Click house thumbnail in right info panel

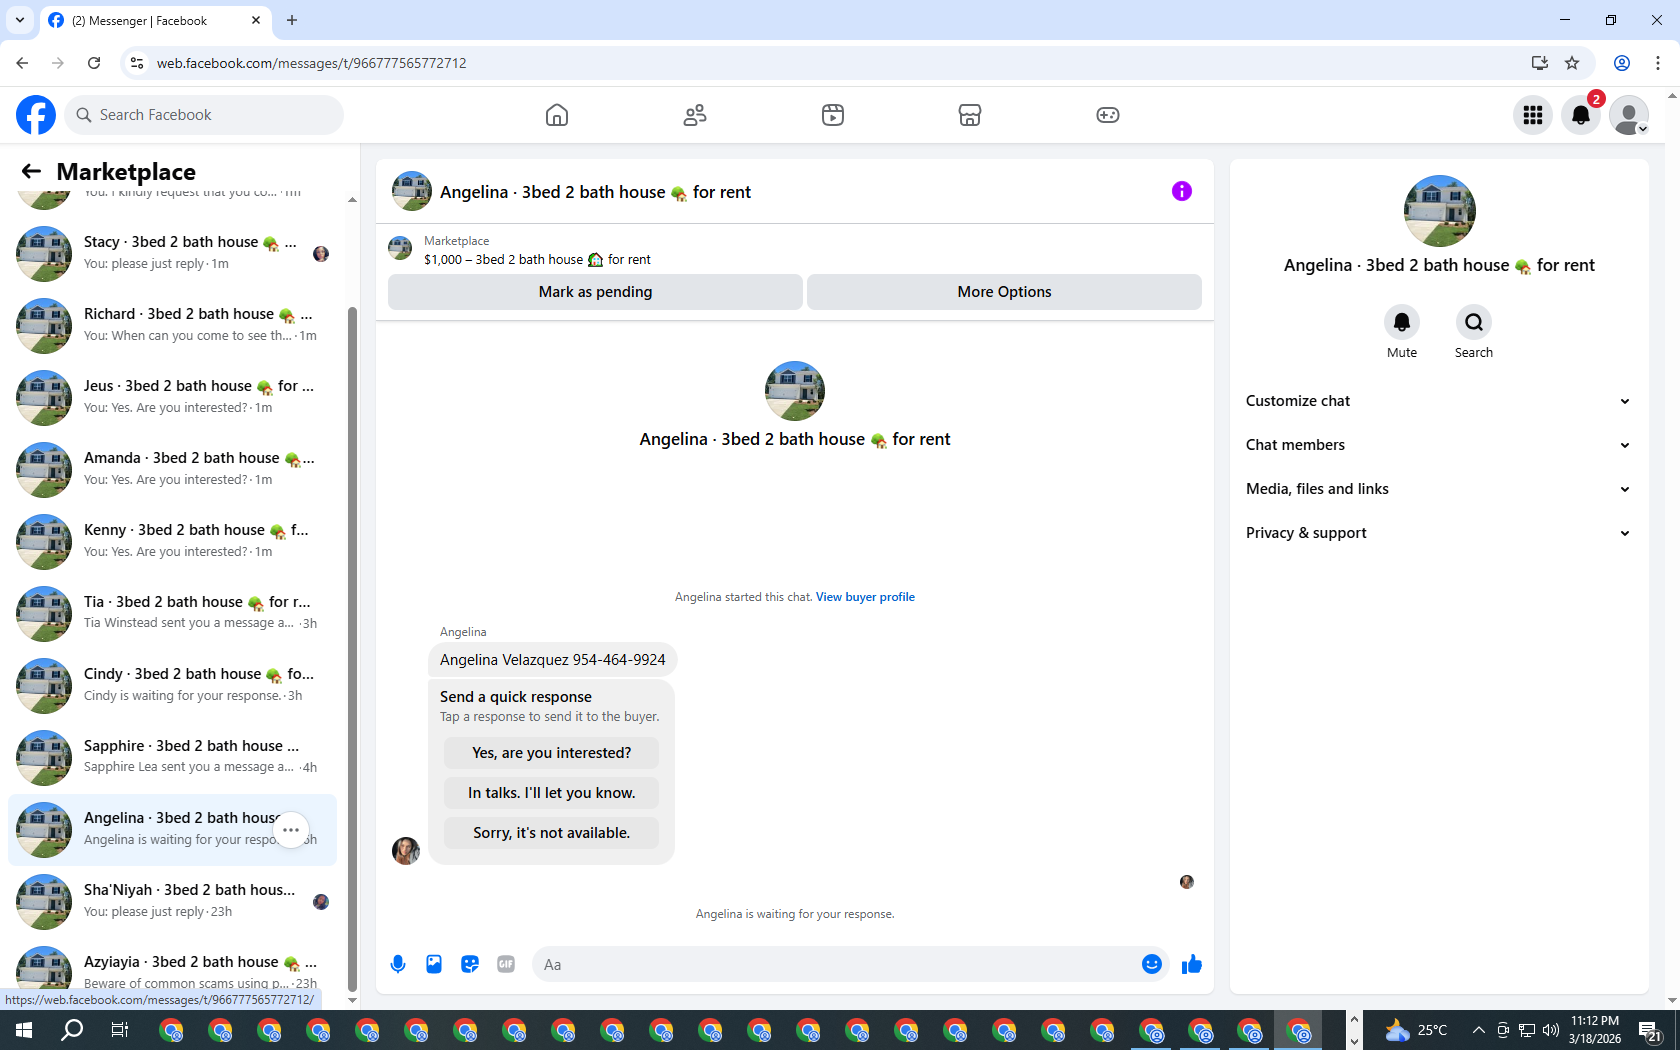tap(1440, 211)
